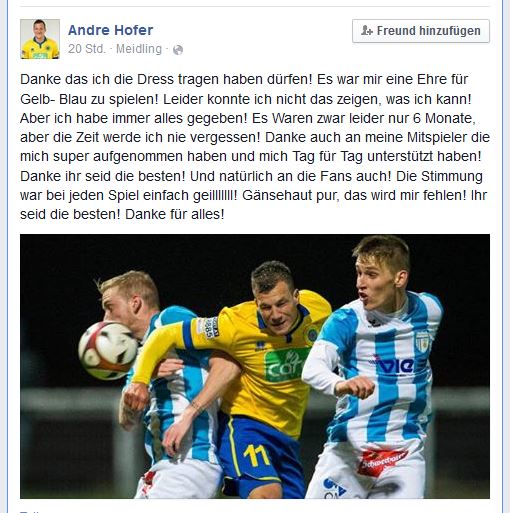Viewport: 510px width, 513px height.
Task: Click the red sponsor logo on the white shorts
Action: (x=381, y=461)
